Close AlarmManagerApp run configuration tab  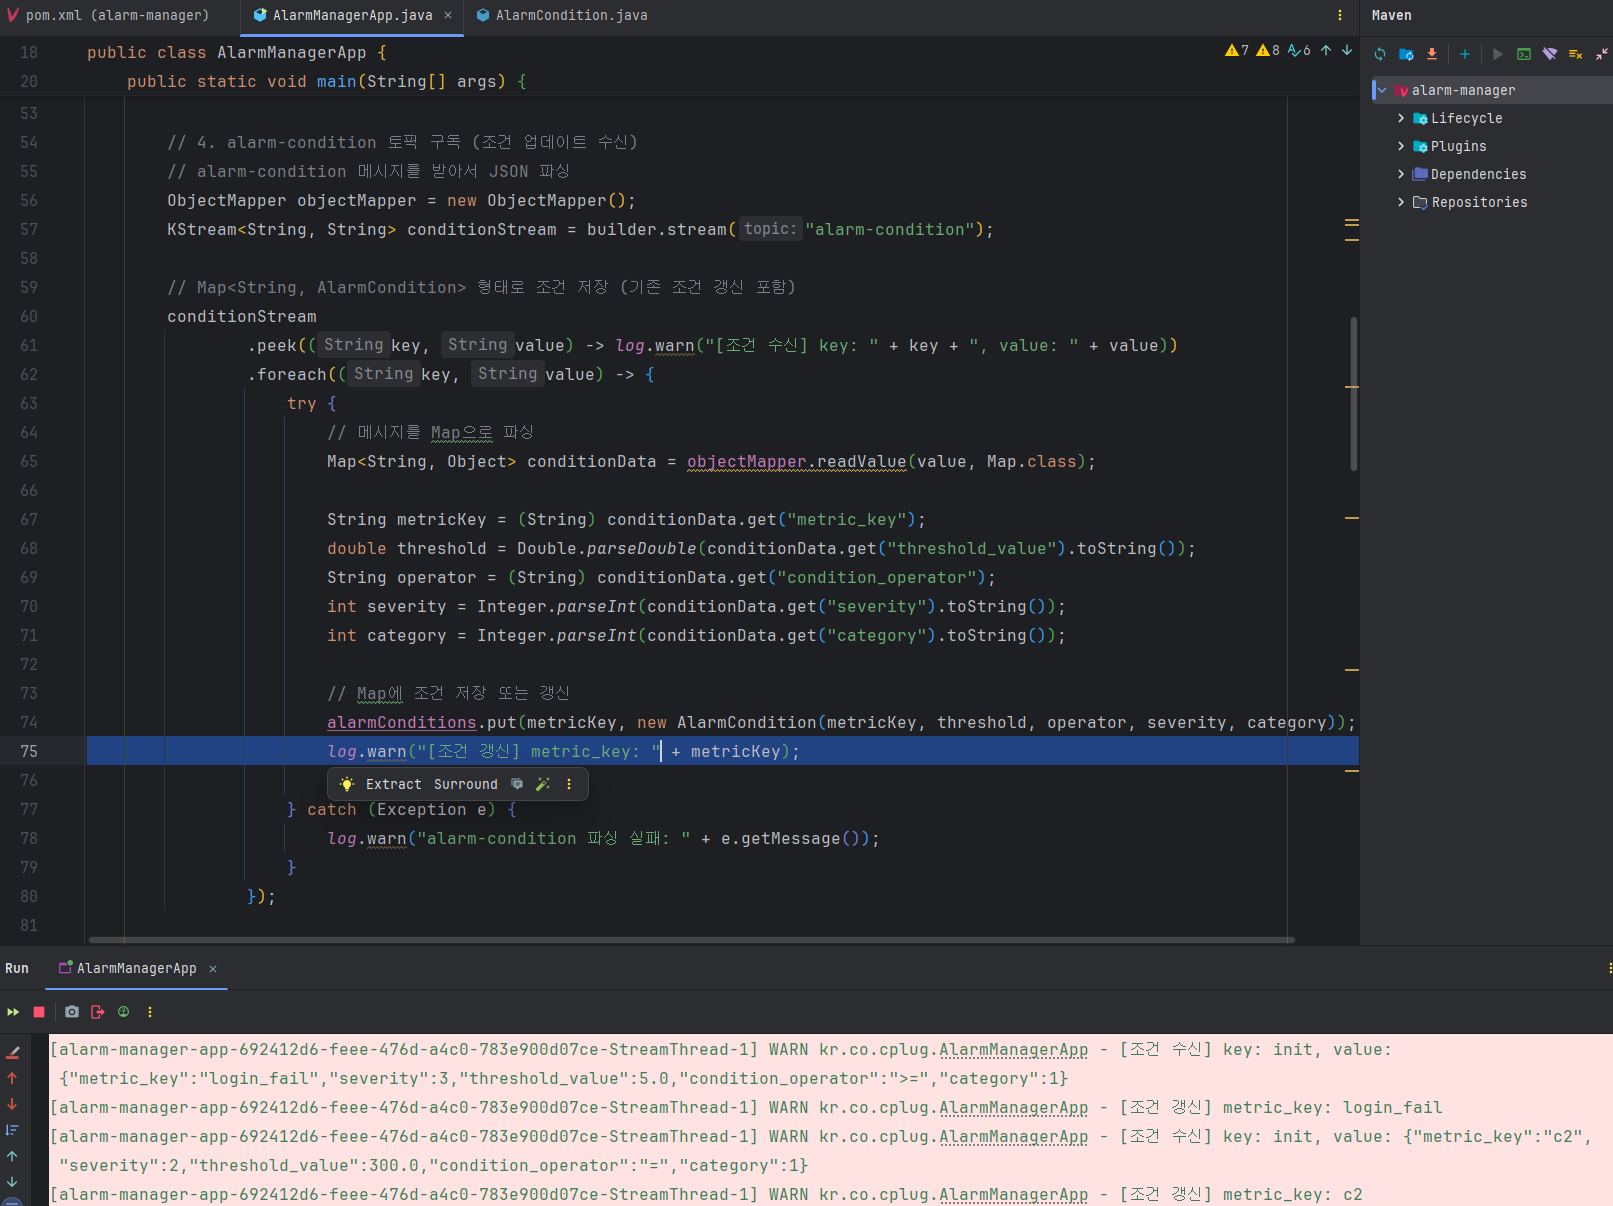pos(213,968)
